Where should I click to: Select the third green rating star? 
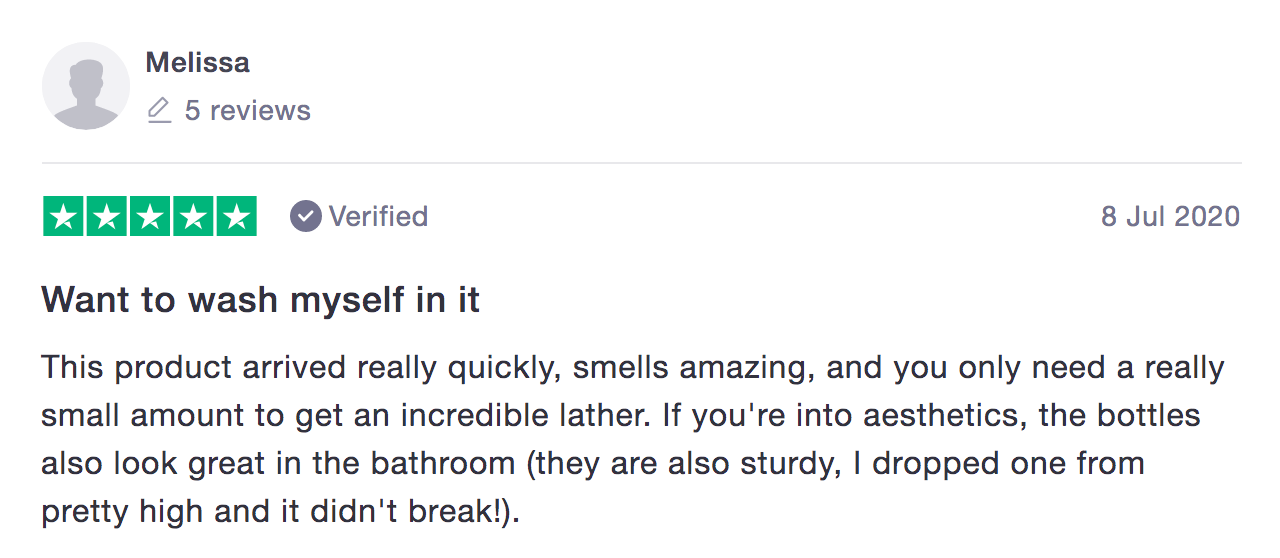(x=150, y=217)
